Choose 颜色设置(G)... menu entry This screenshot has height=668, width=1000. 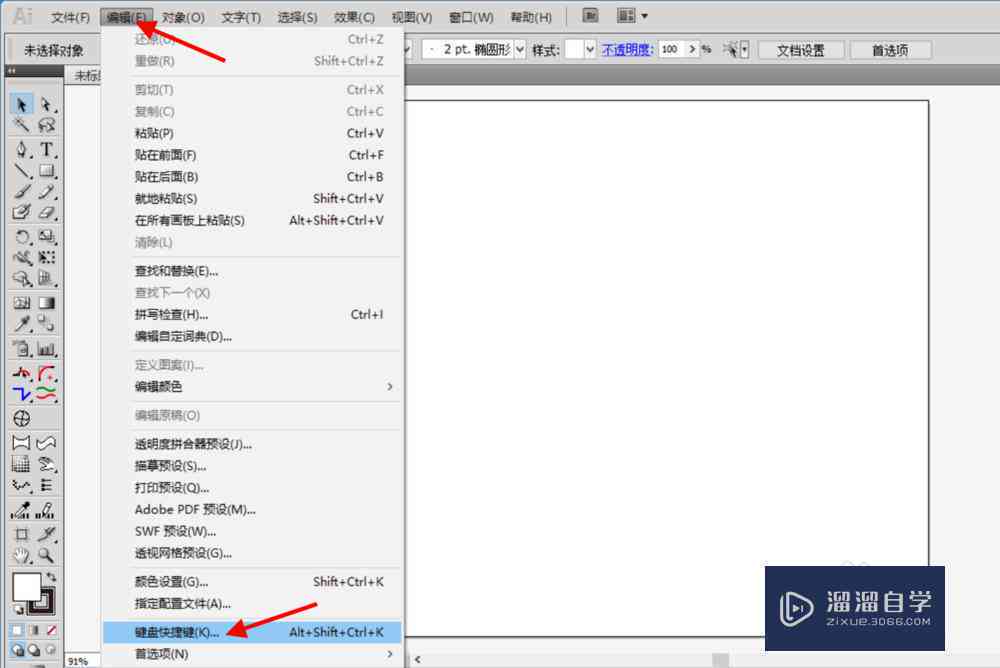(x=252, y=582)
